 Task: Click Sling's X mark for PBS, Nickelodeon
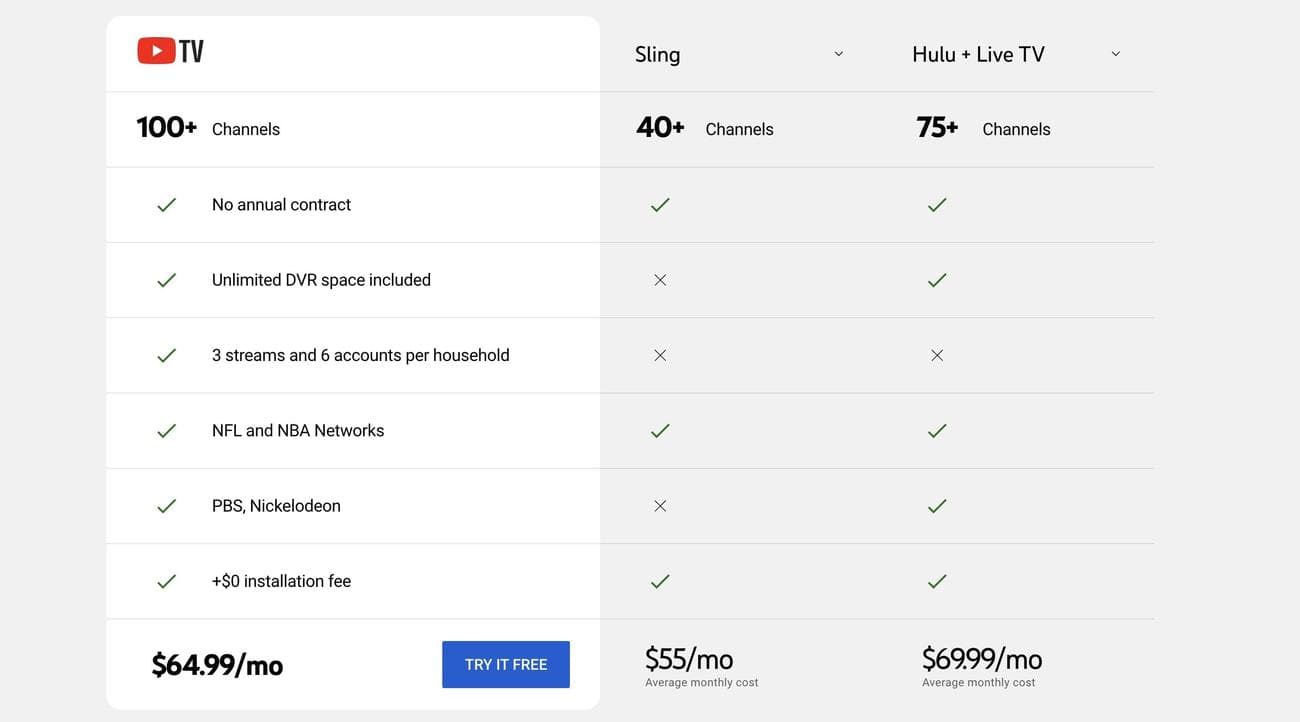(656, 503)
